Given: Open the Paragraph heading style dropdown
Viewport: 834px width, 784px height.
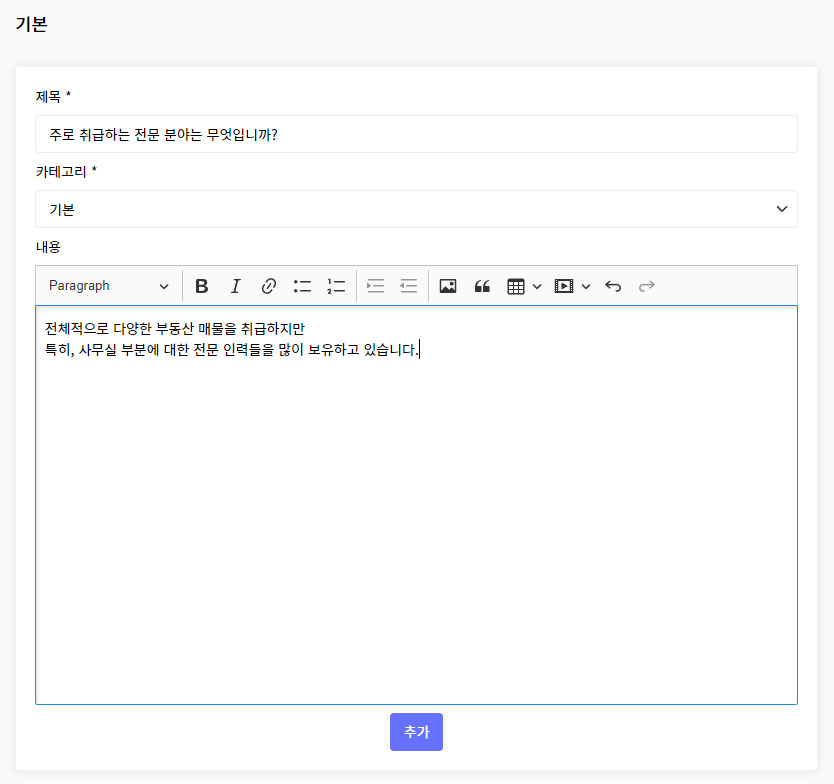Looking at the screenshot, I should pos(108,286).
